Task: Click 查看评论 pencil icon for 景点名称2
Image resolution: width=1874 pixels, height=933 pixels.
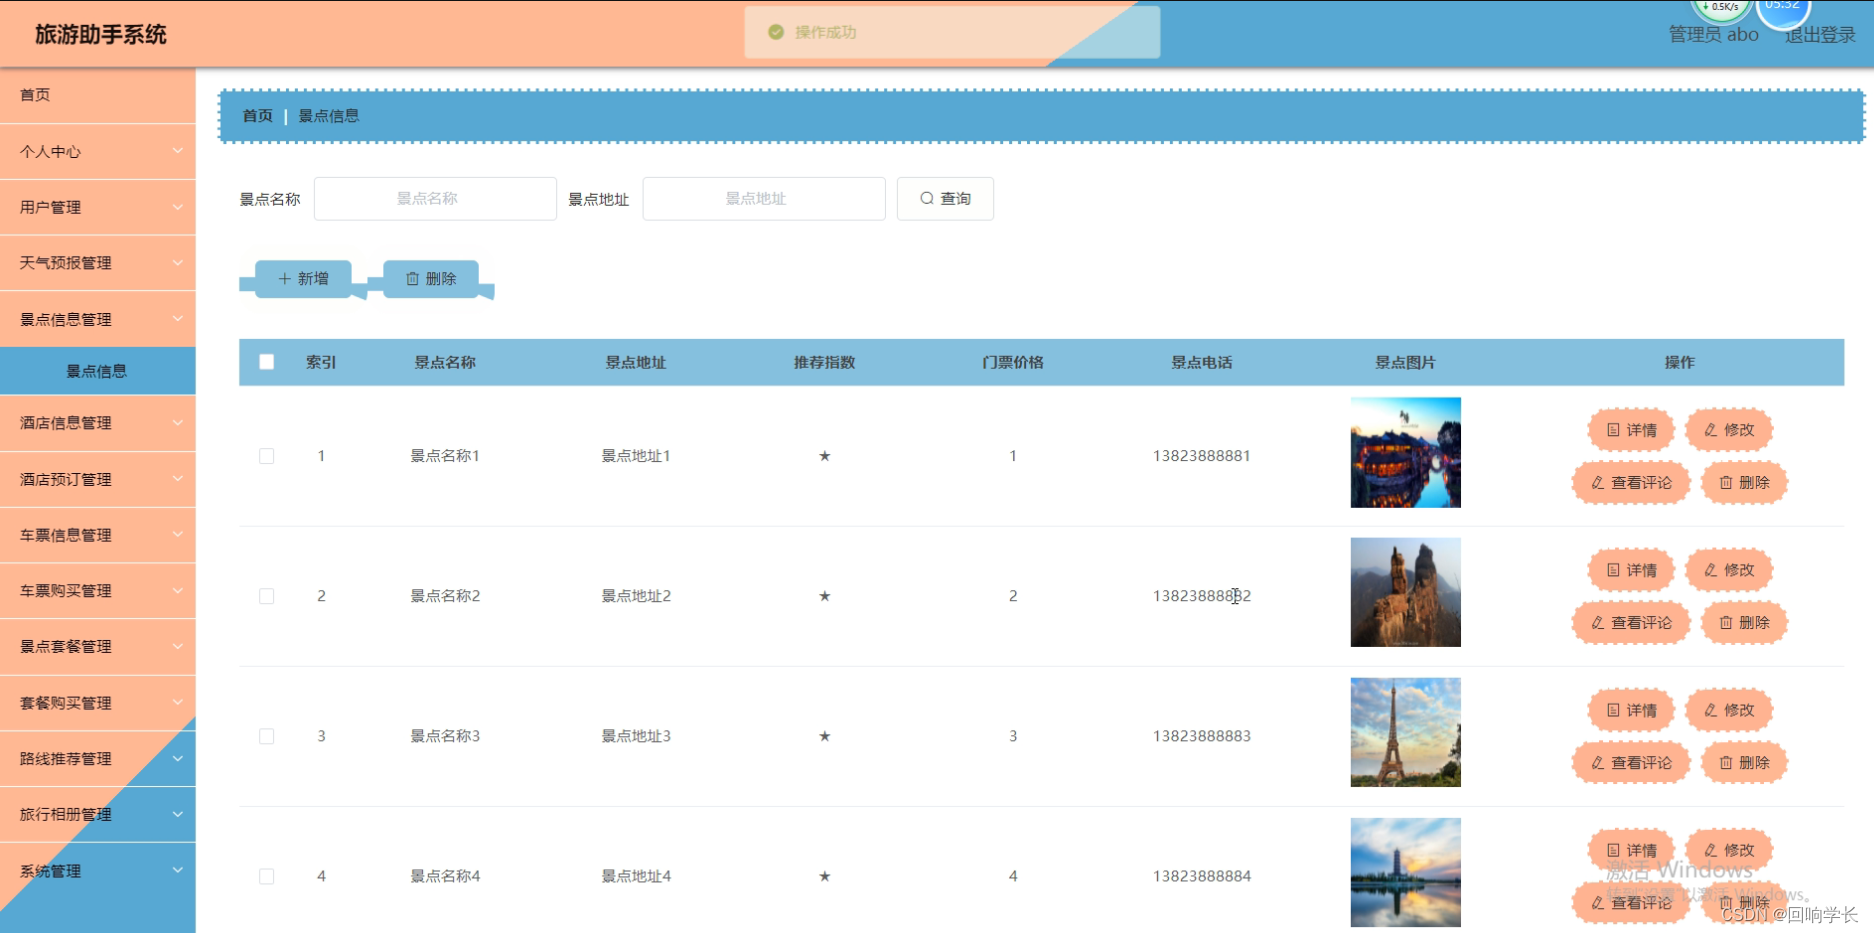Action: [1598, 623]
